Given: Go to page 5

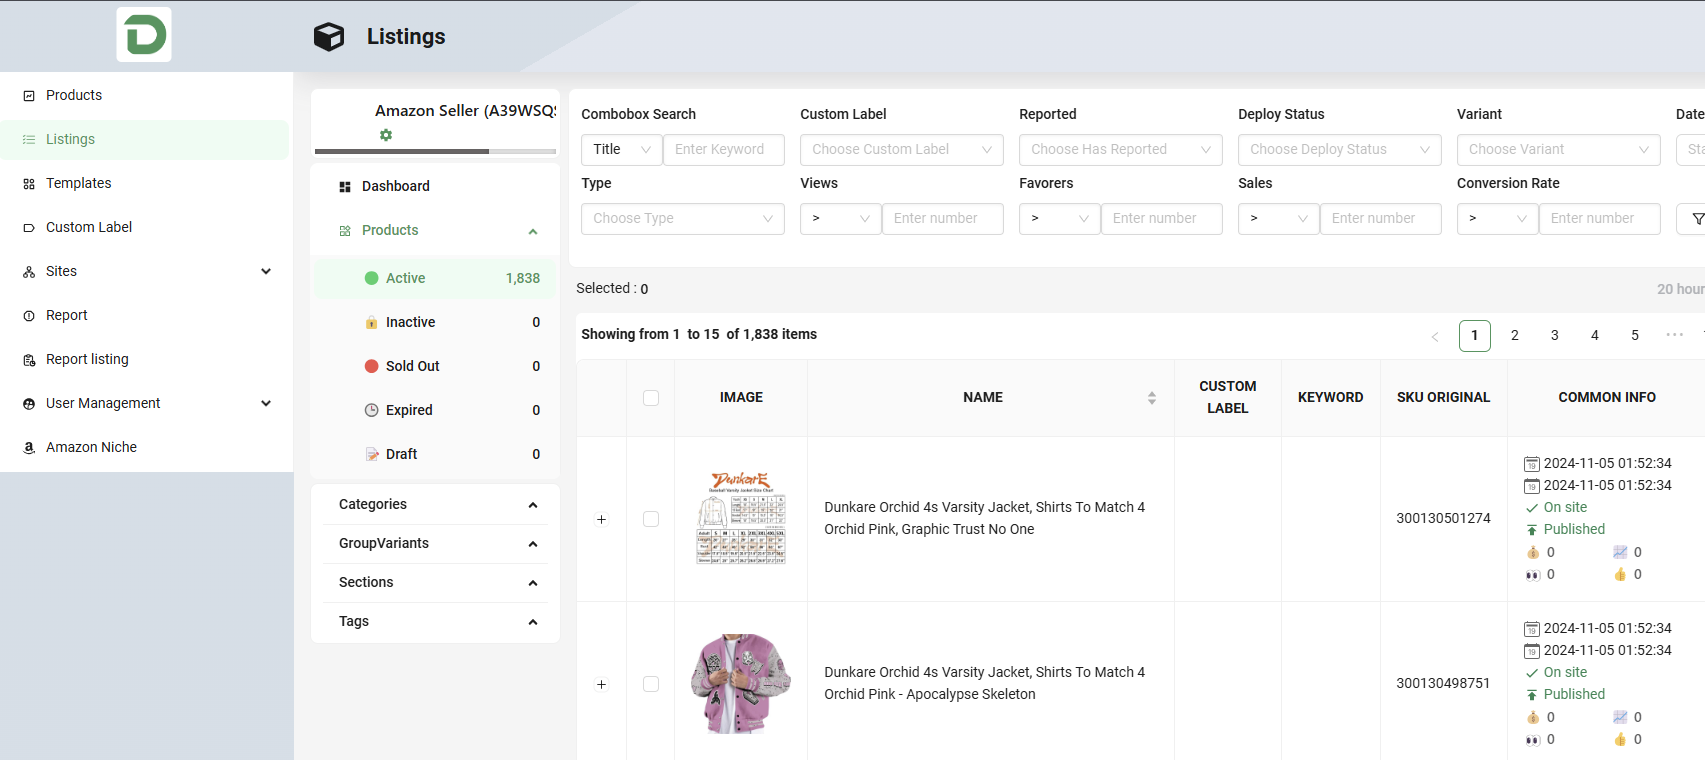Looking at the screenshot, I should point(1635,336).
